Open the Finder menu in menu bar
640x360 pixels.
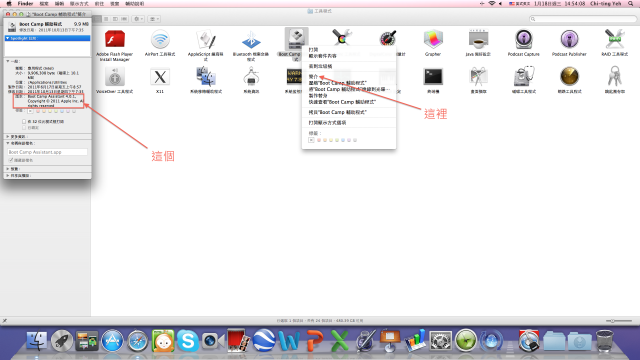coord(25,3)
